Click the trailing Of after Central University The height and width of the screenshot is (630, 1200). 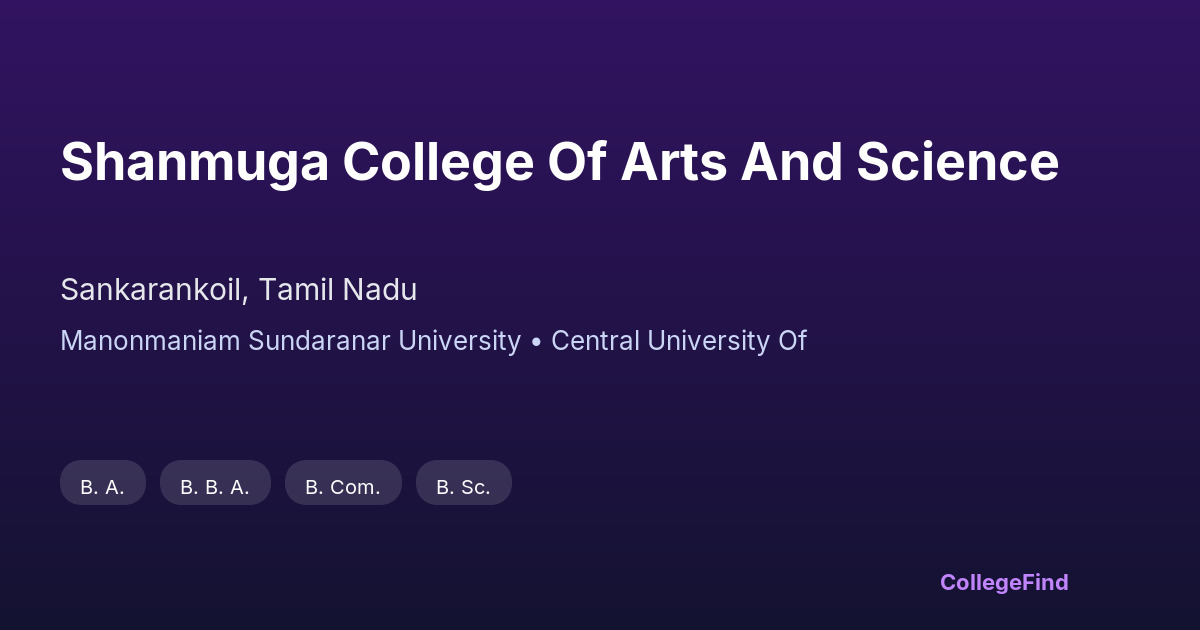click(792, 341)
